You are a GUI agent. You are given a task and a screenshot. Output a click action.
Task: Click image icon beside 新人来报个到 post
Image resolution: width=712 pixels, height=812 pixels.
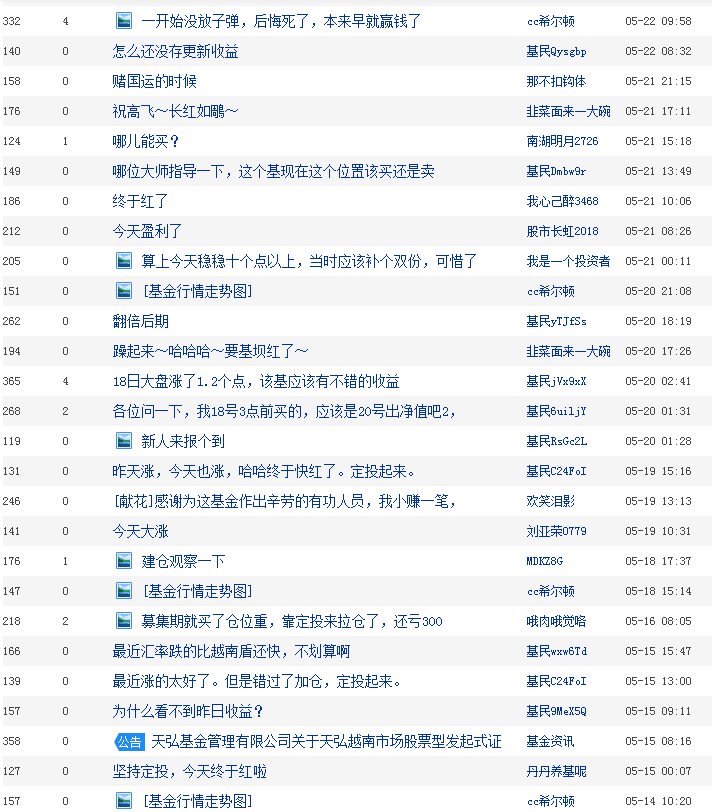pyautogui.click(x=124, y=441)
